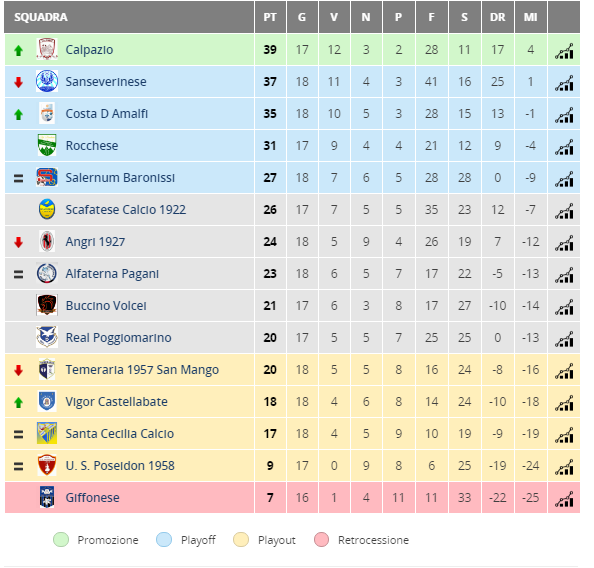Image resolution: width=594 pixels, height=568 pixels.
Task: Click the red down arrow beside Angri 1927
Action: 18,242
